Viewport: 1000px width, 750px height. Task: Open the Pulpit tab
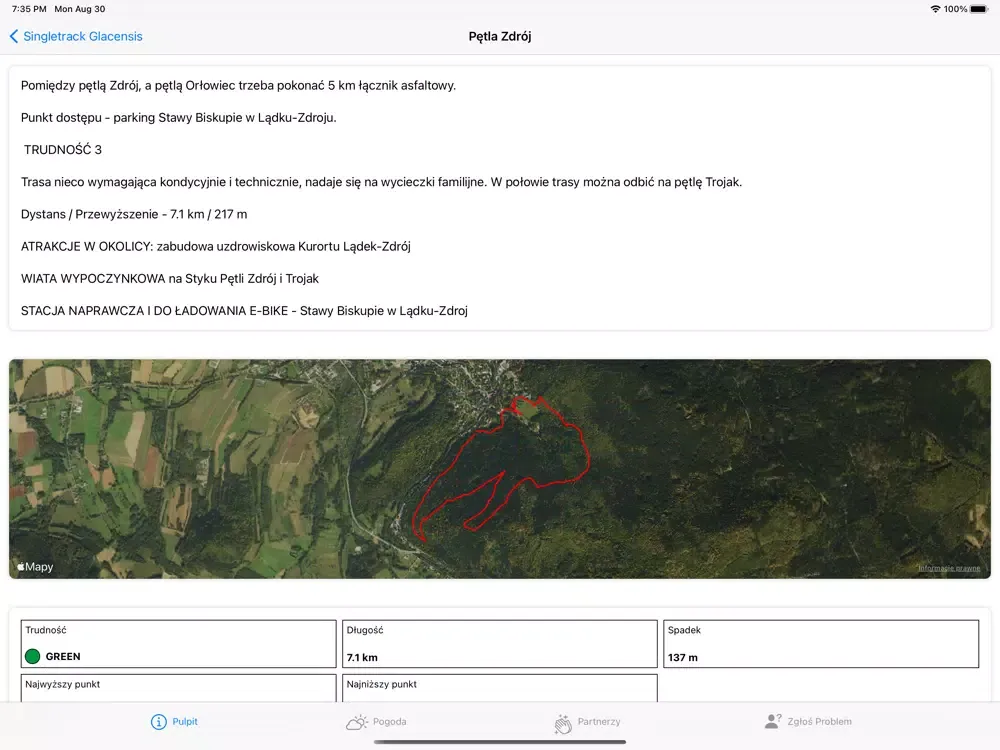(174, 721)
